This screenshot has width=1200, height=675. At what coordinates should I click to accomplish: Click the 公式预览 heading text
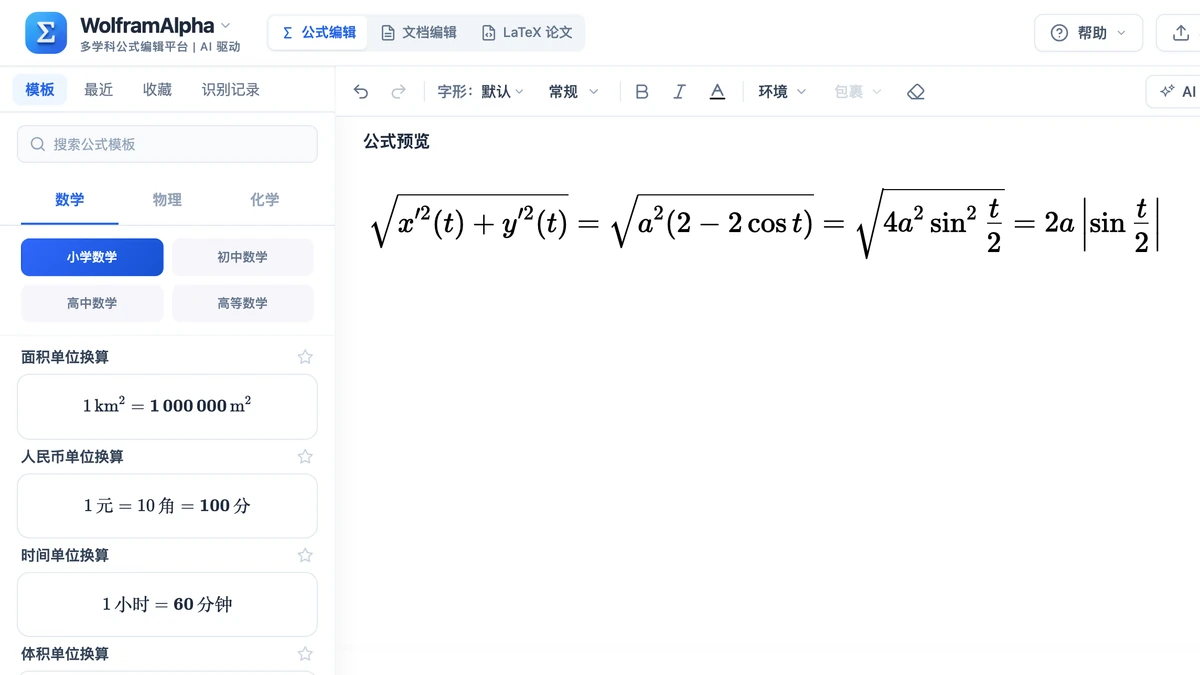tap(396, 142)
